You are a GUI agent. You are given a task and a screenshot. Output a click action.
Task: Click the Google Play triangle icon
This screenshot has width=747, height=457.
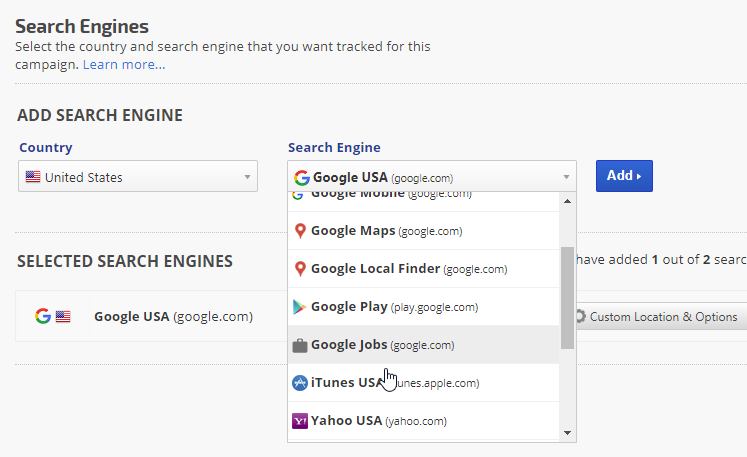(299, 307)
